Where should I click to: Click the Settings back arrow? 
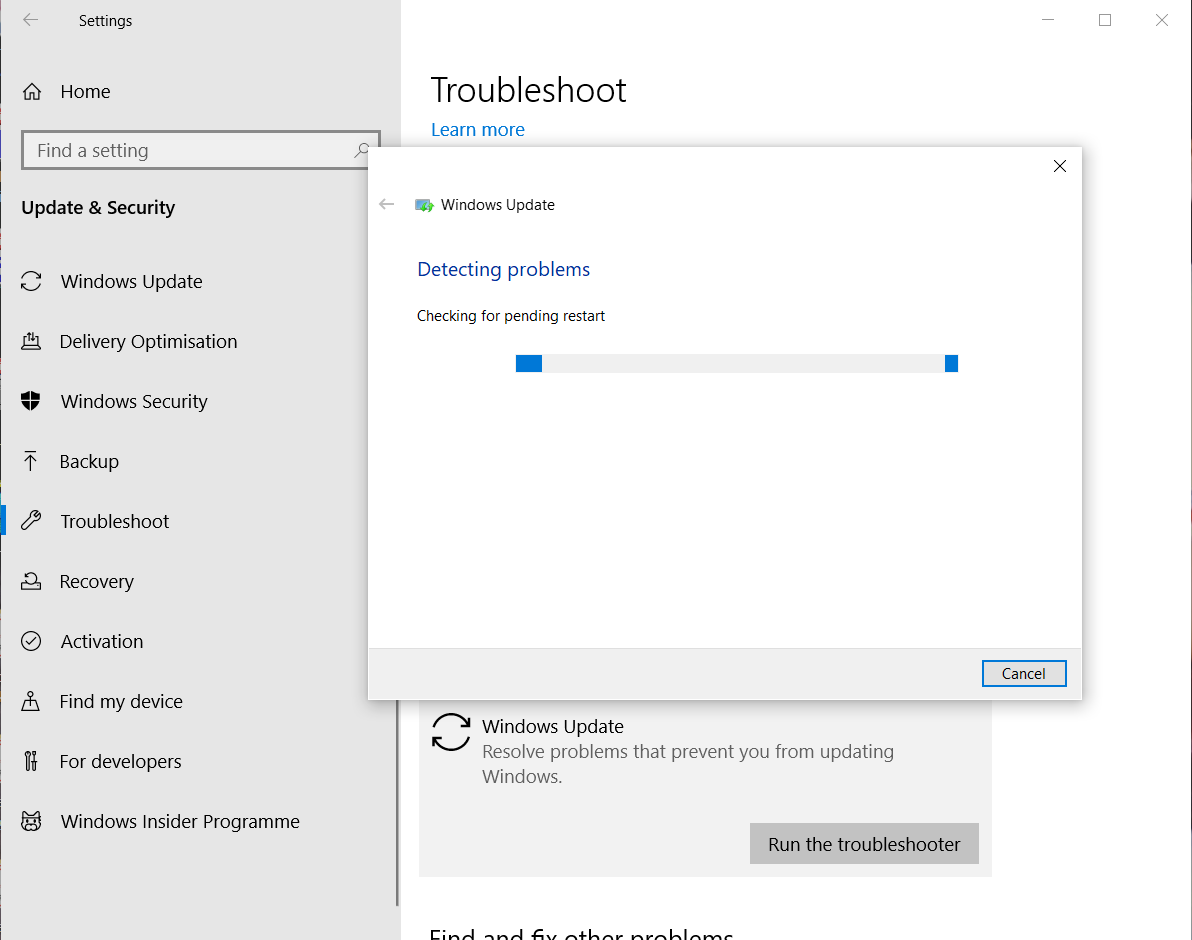tap(30, 21)
